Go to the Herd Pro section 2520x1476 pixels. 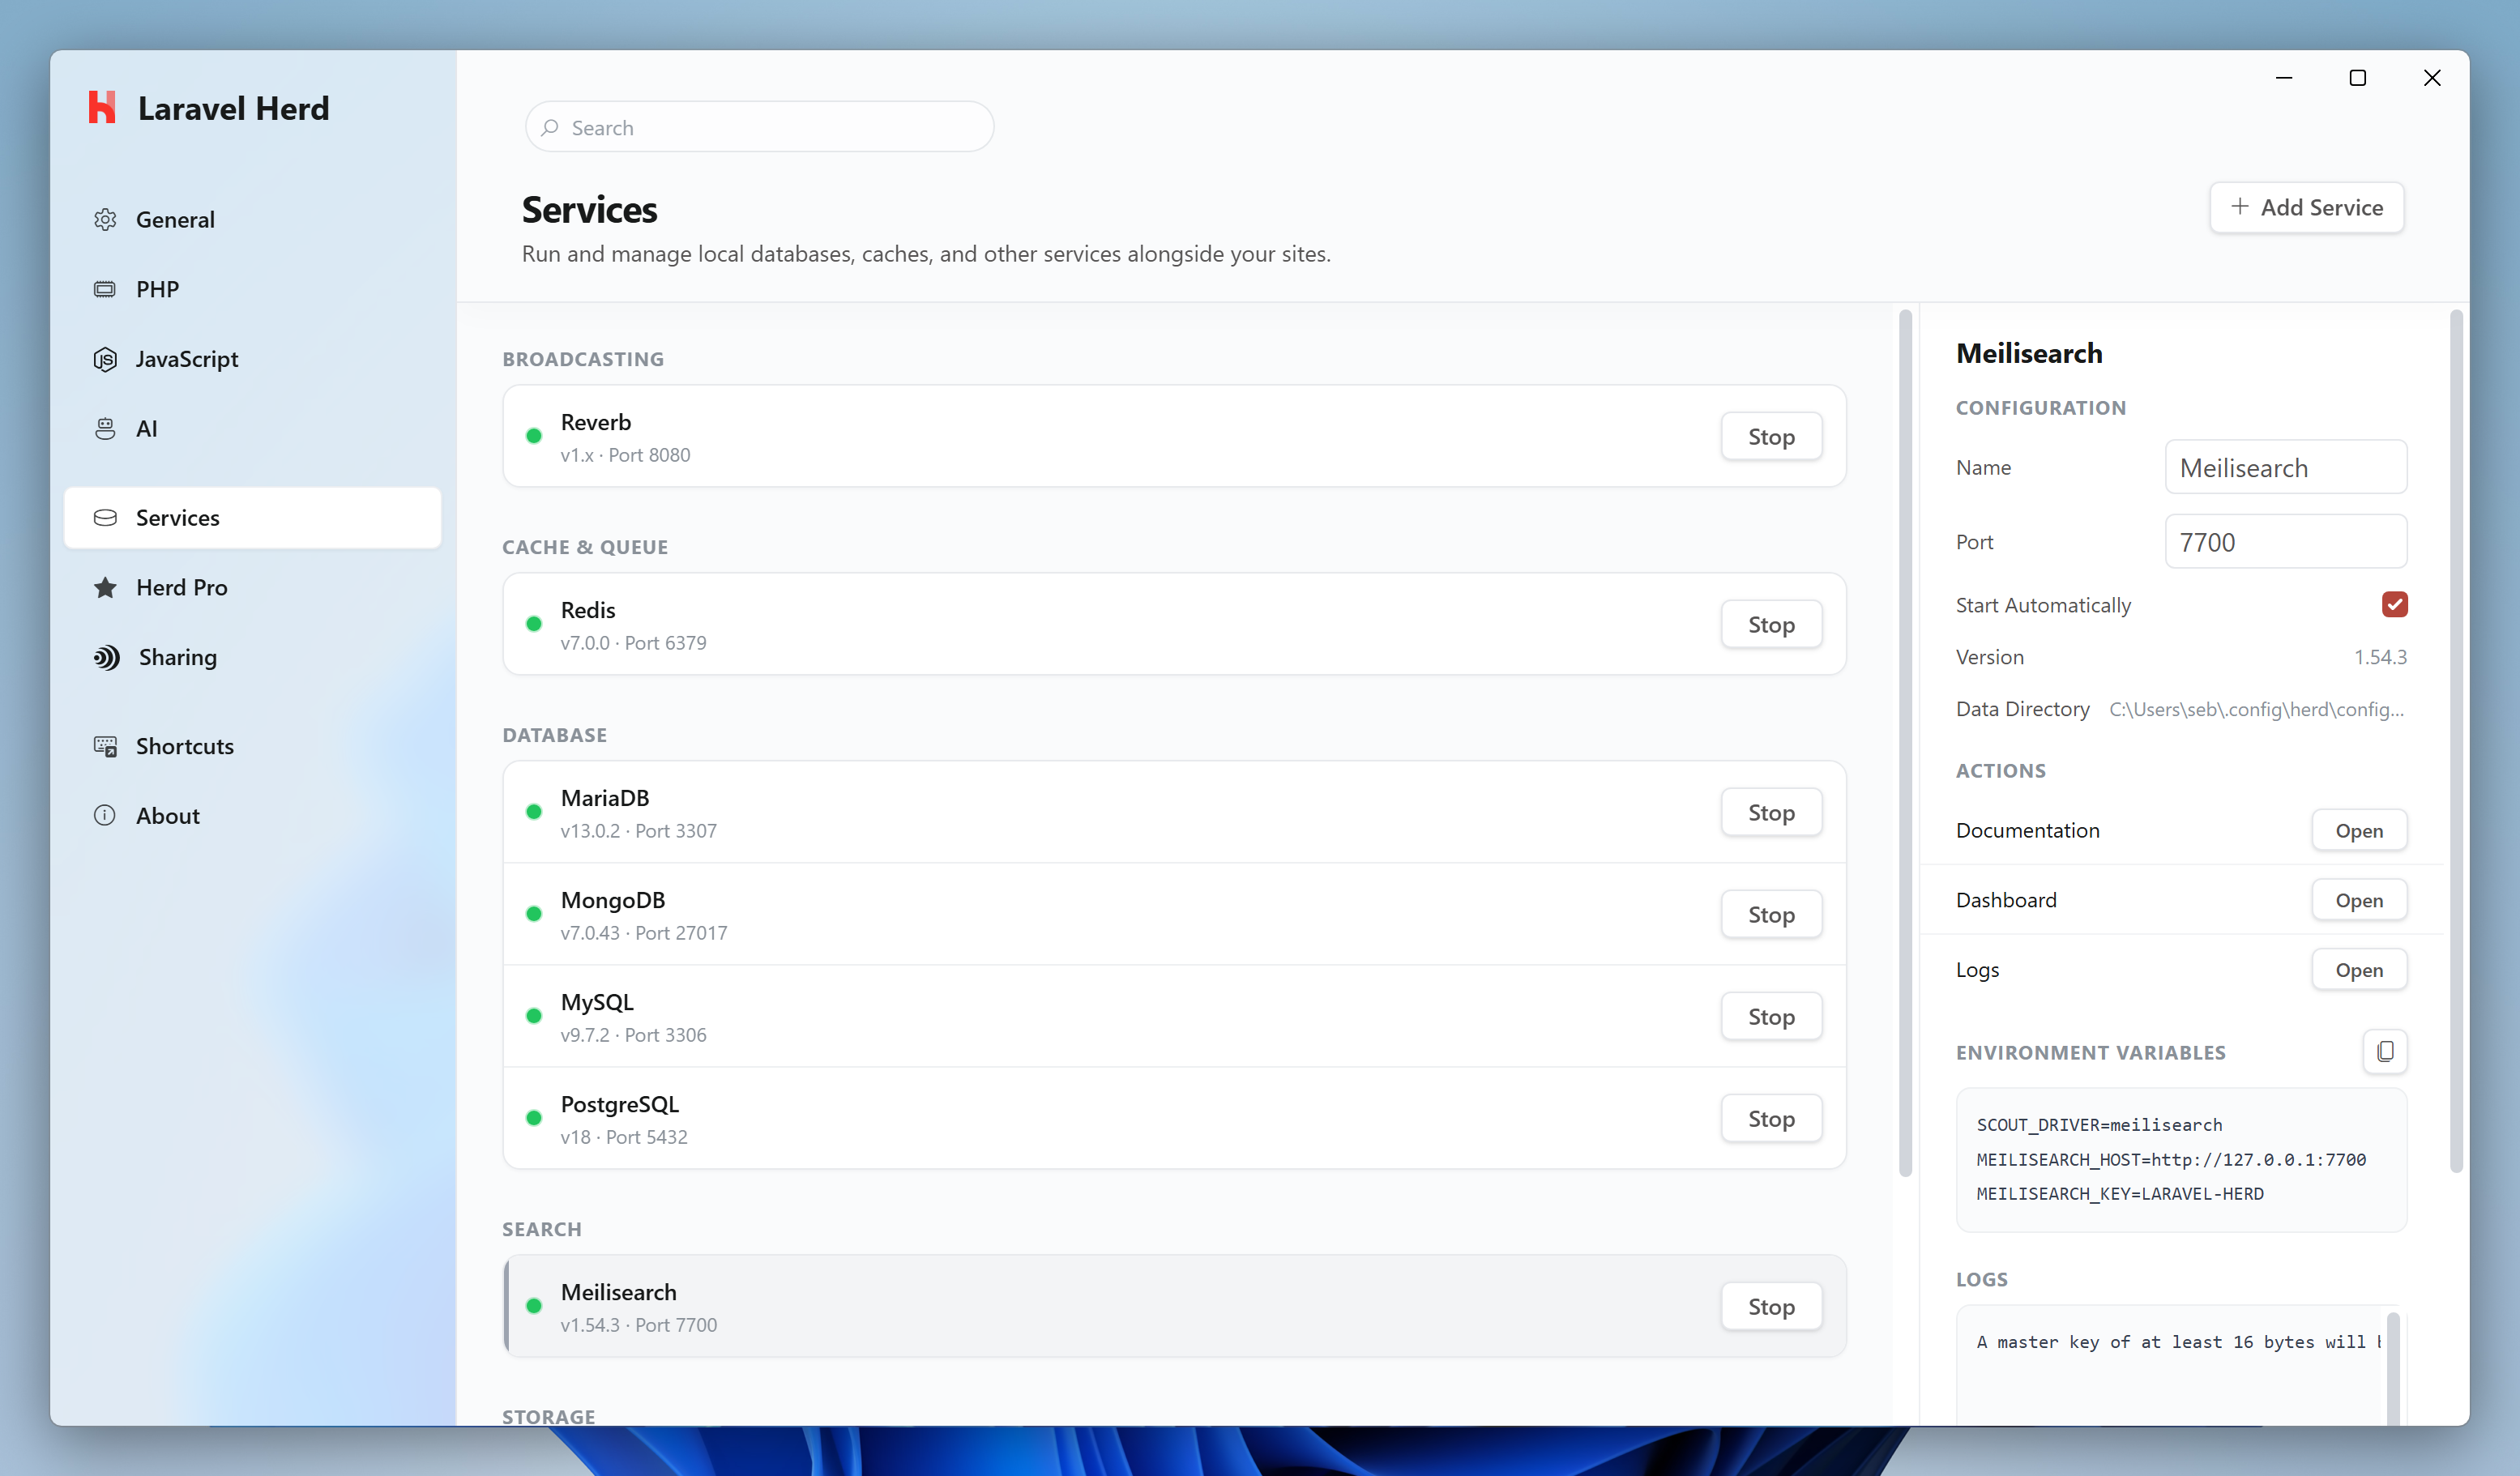tap(252, 587)
